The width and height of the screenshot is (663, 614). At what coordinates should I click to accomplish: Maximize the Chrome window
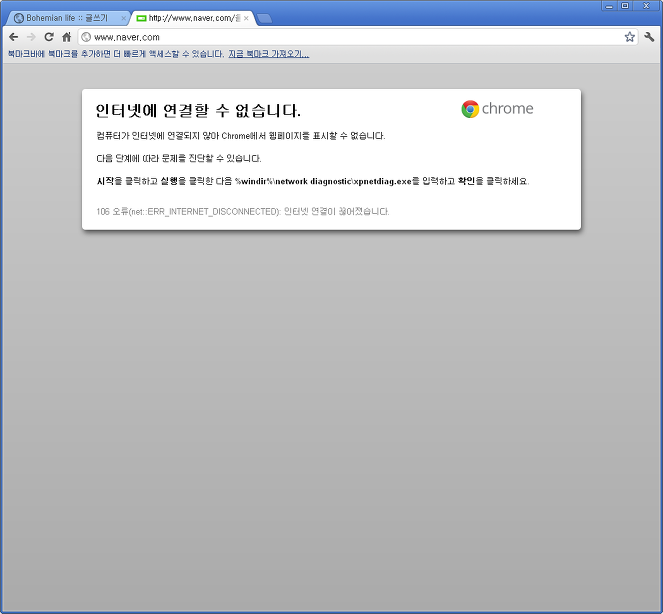[625, 6]
